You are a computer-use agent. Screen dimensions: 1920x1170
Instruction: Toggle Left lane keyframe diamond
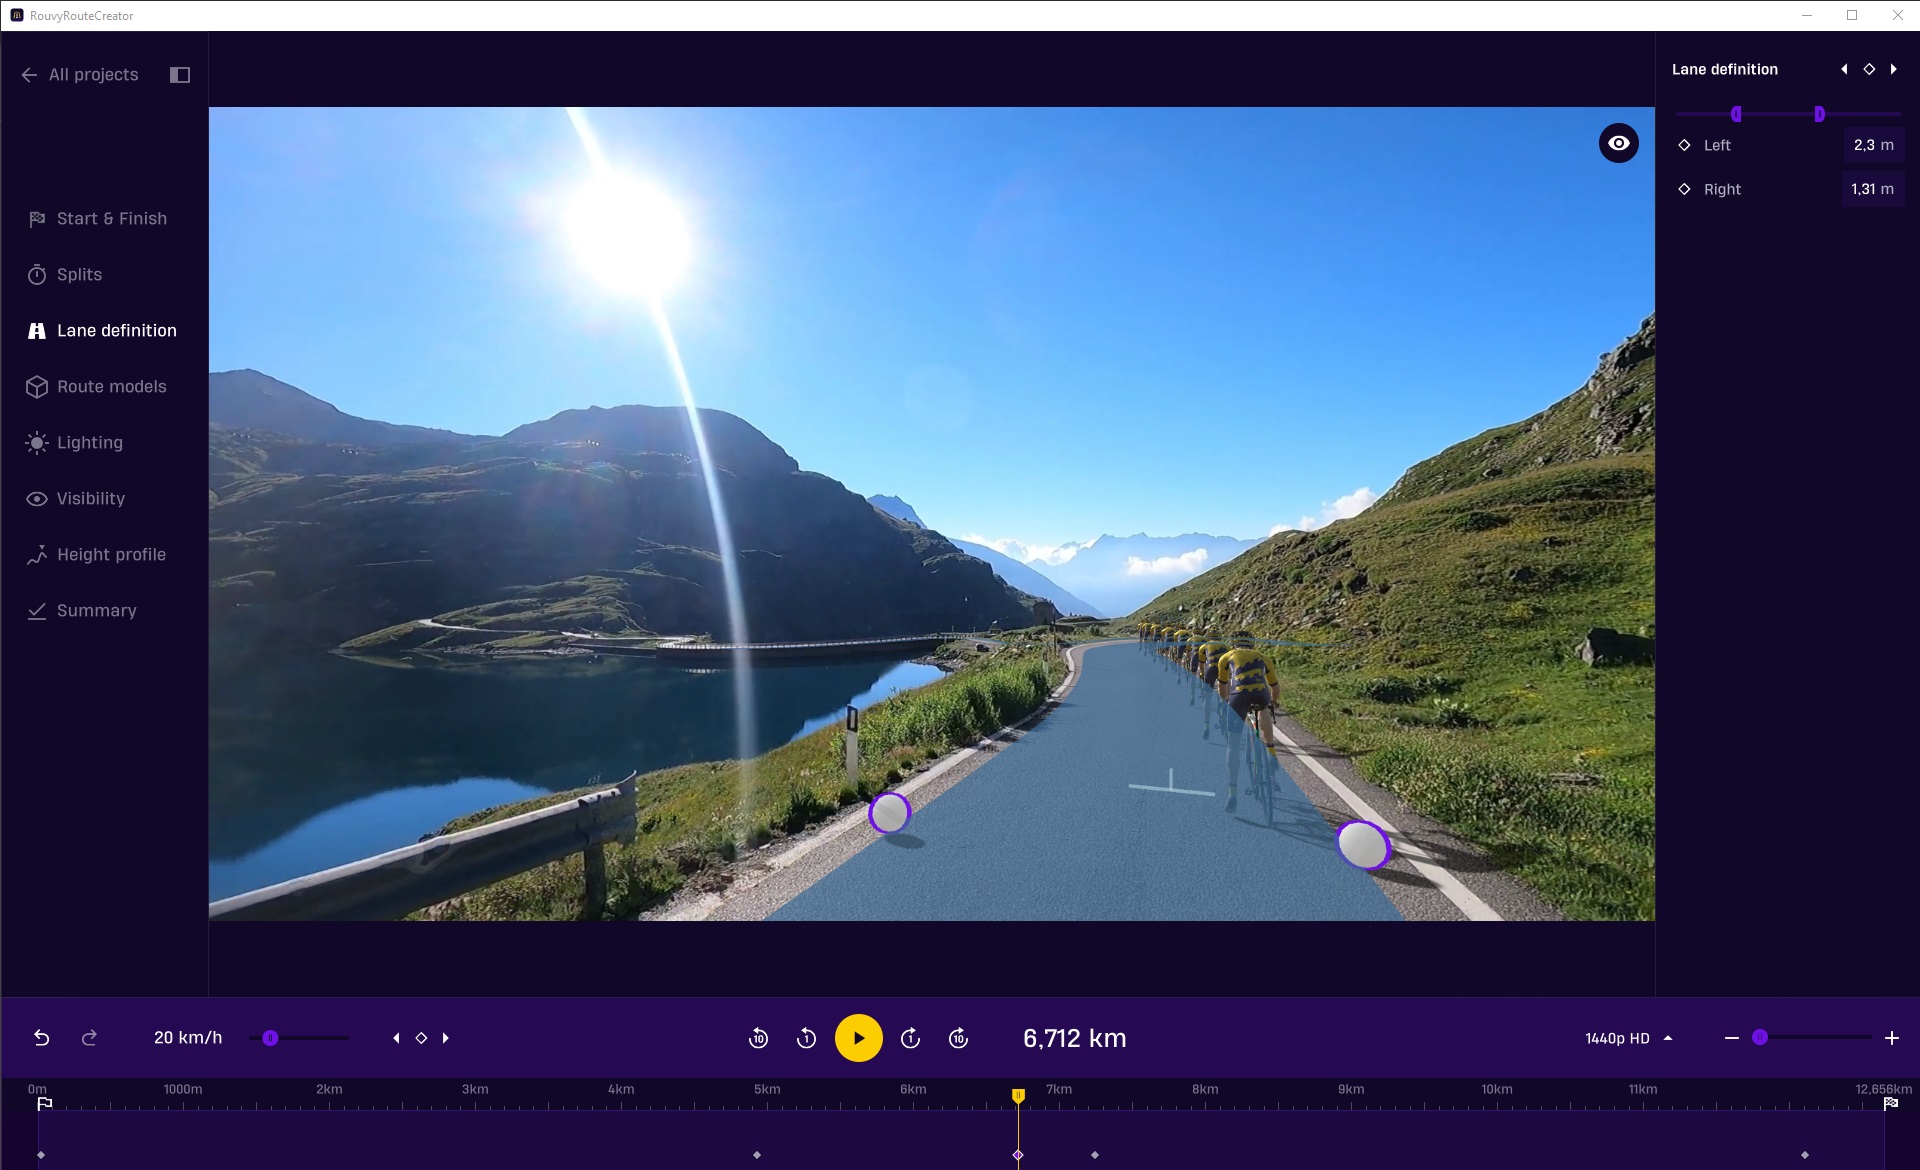[1684, 145]
